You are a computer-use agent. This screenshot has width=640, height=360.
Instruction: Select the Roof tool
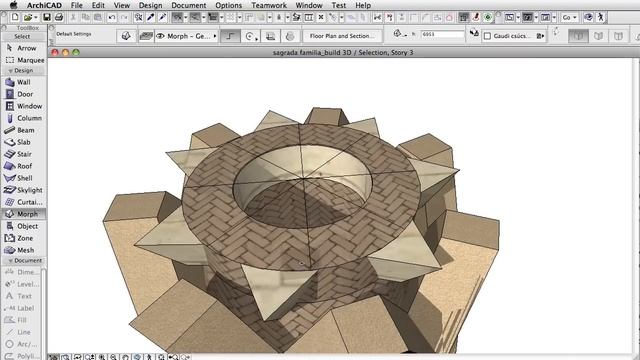(x=24, y=166)
